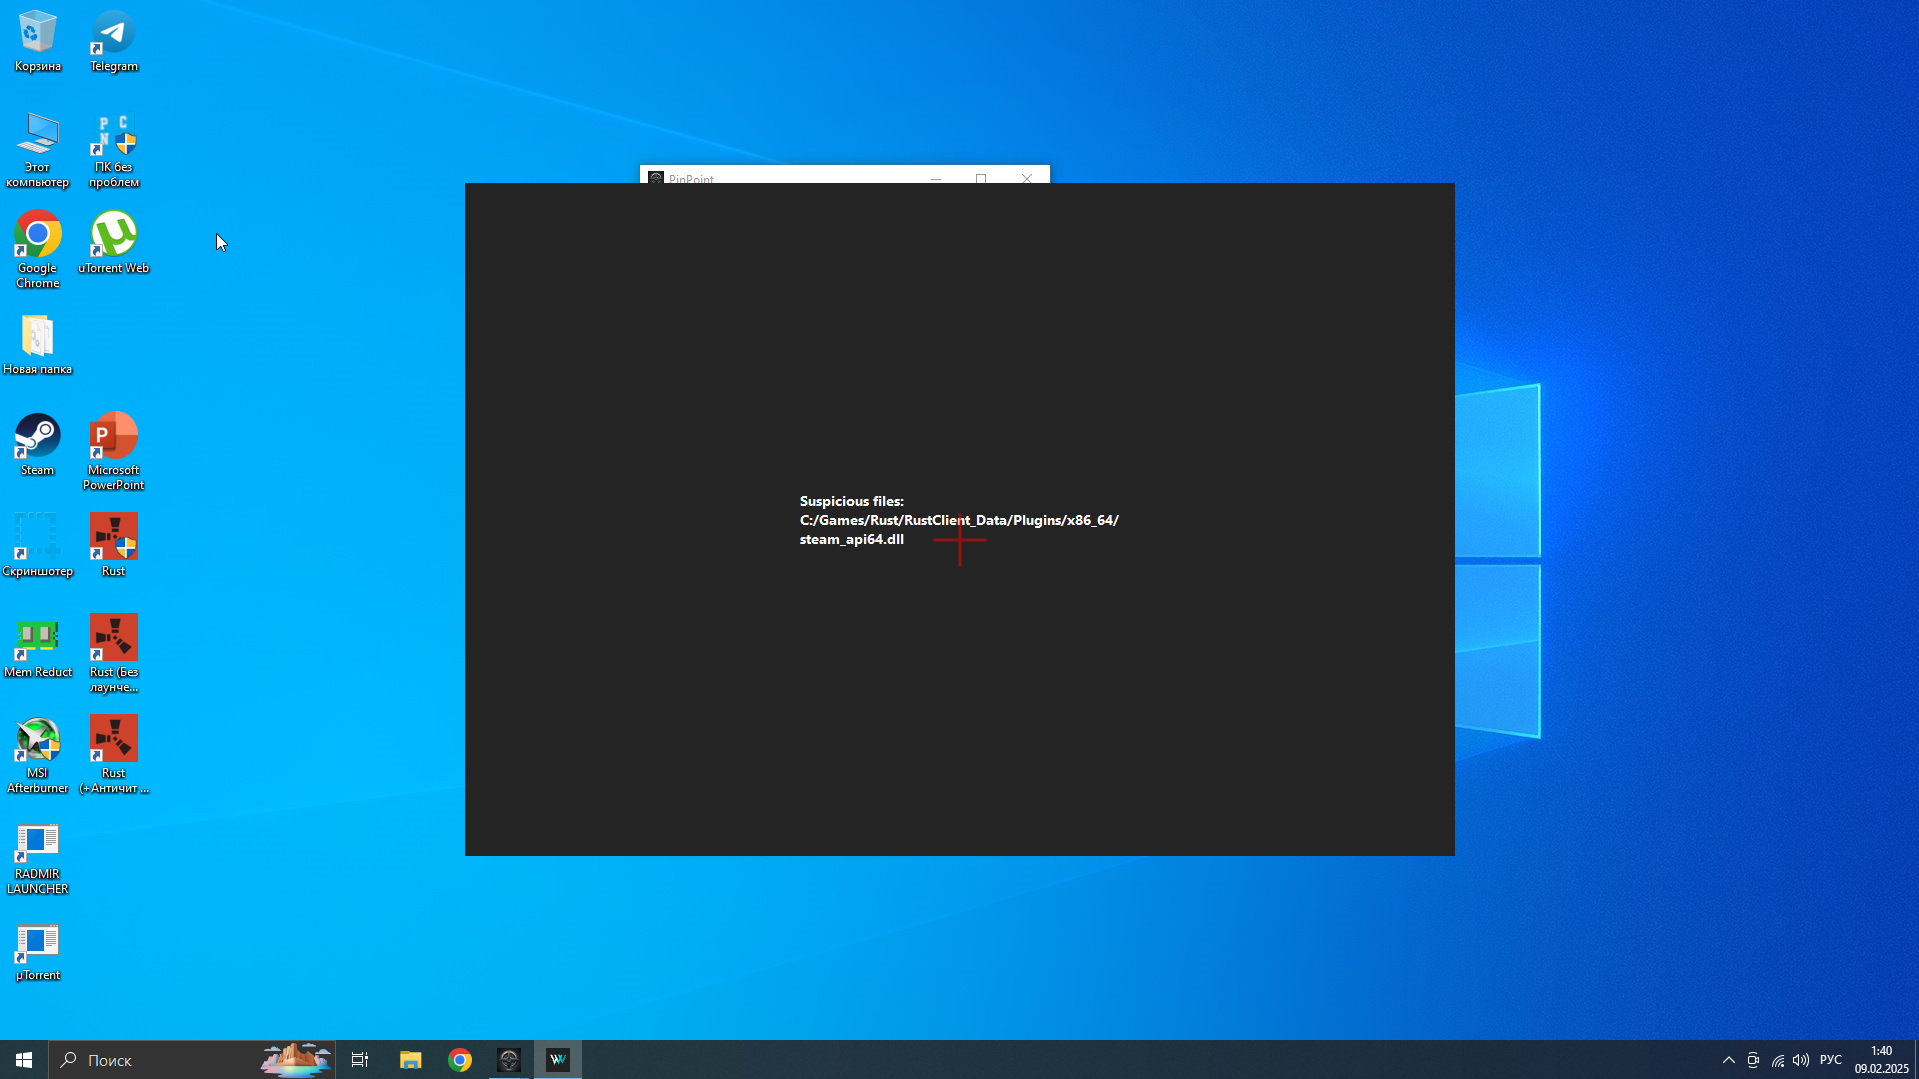Open Google Chrome desktop shortcut
The image size is (1919, 1079).
38,250
